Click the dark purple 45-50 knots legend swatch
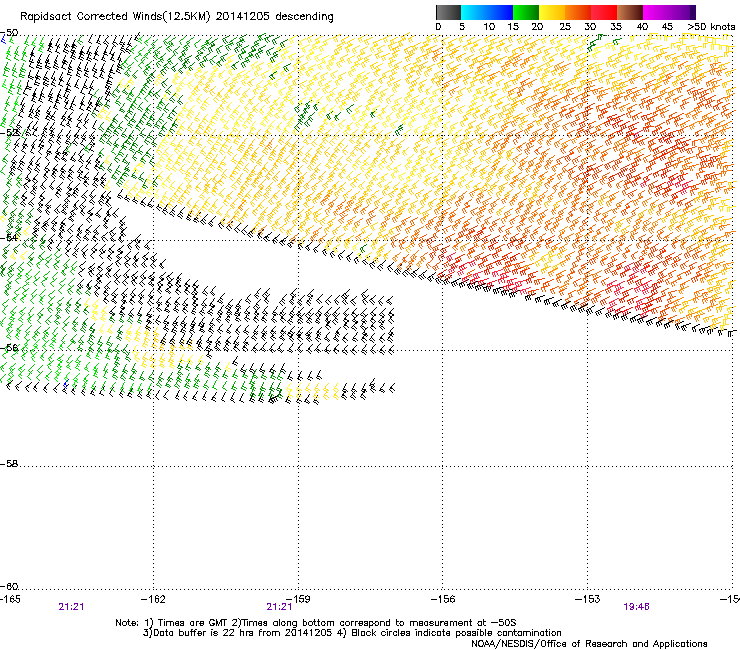The image size is (740, 650). [682, 12]
